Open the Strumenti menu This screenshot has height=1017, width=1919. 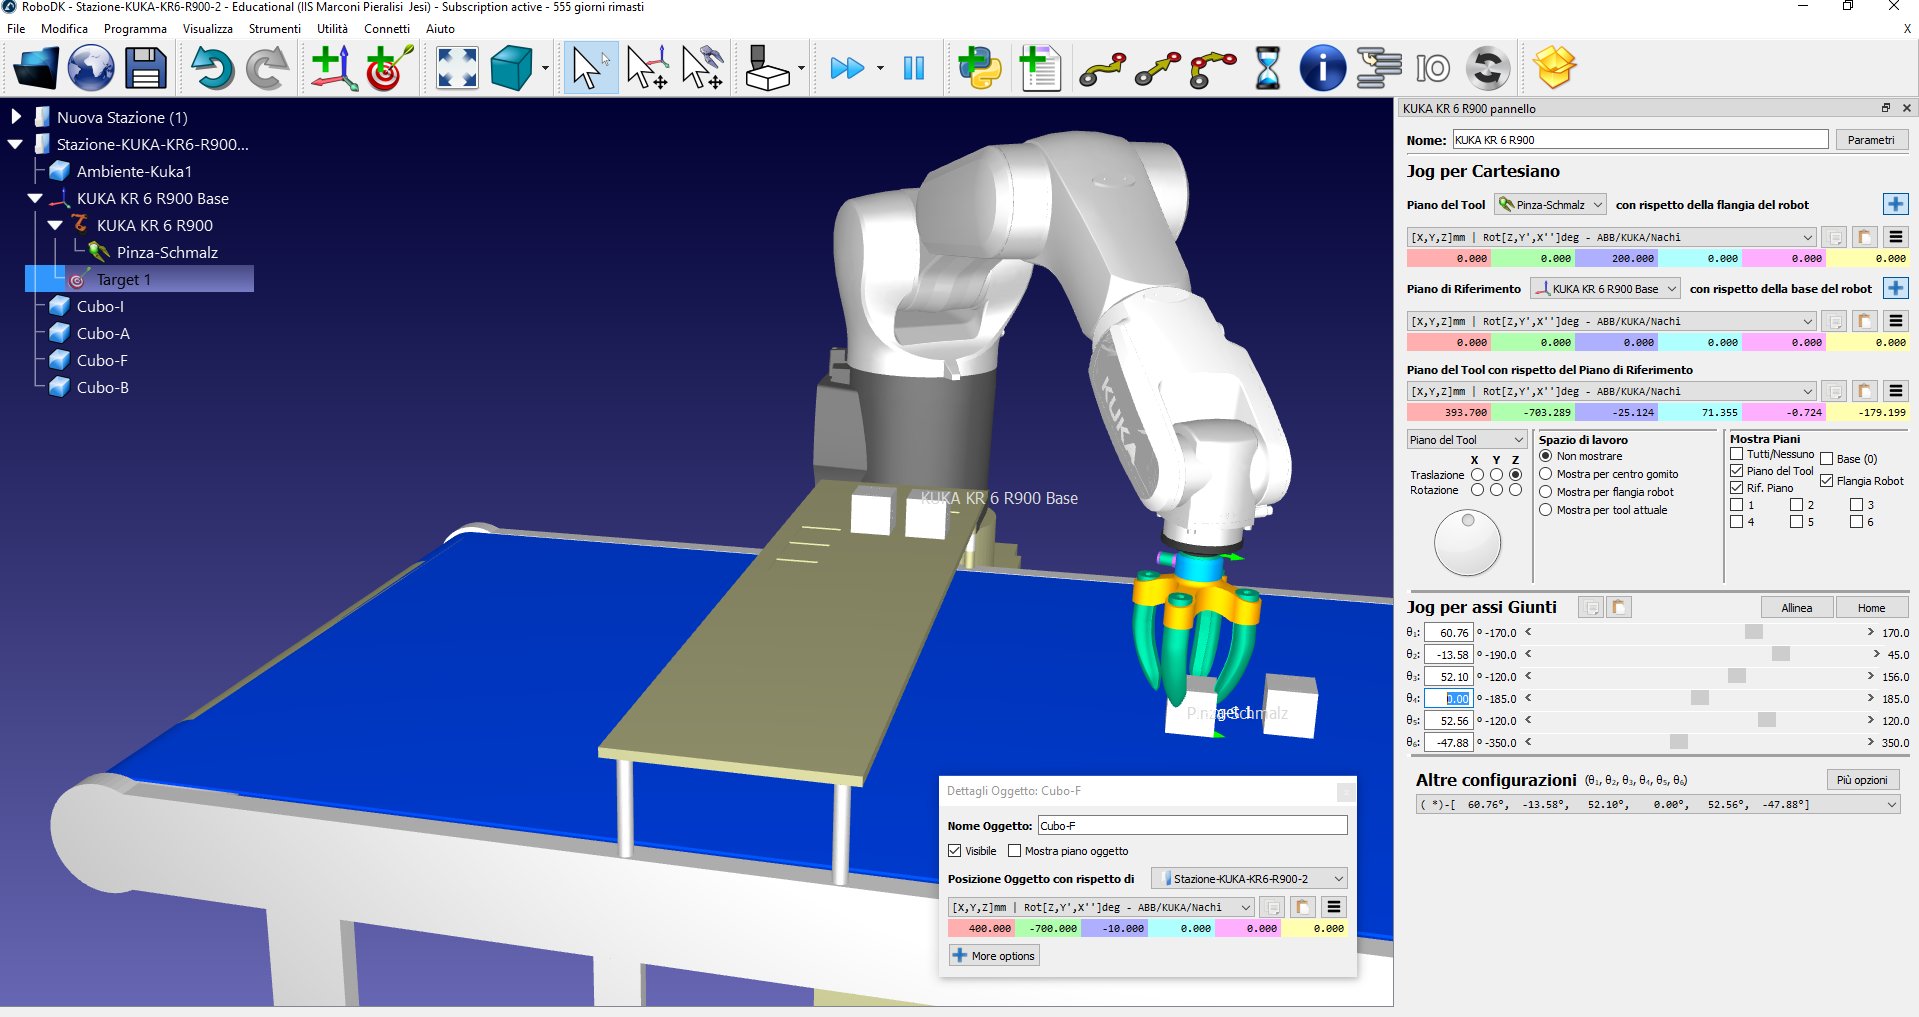tap(274, 29)
